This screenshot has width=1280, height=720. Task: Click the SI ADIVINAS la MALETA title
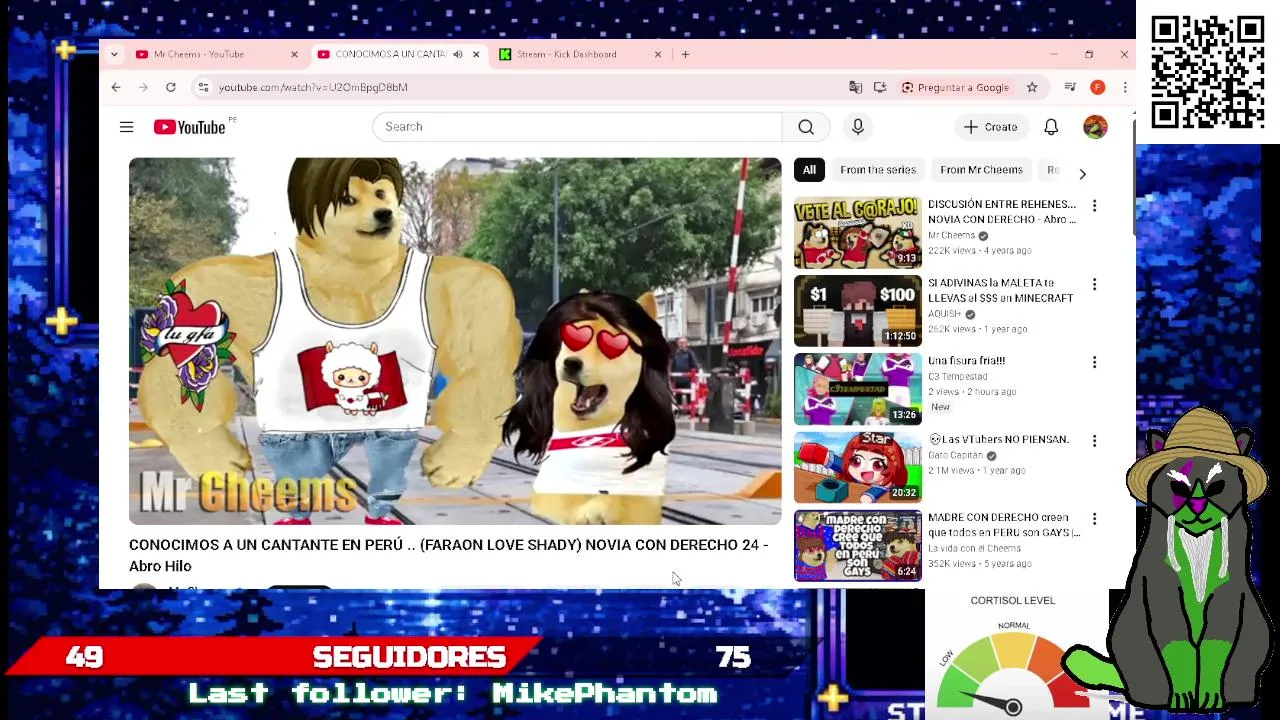tap(1000, 290)
